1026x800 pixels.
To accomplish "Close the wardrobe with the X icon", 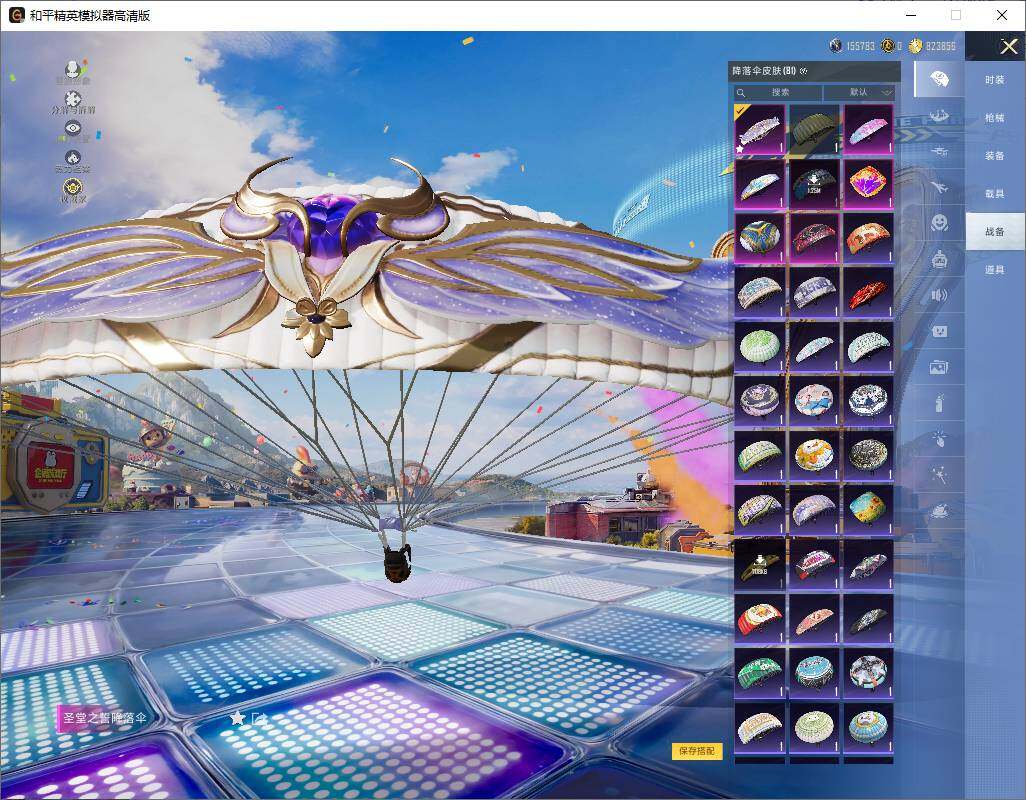I will pos(1008,46).
